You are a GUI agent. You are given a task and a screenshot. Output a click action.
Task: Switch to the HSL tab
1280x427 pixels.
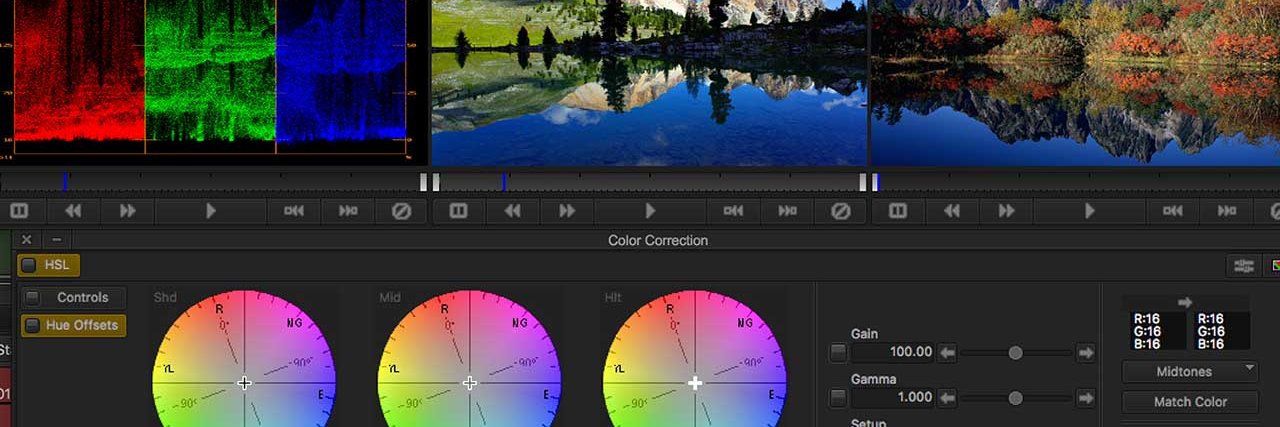[x=56, y=265]
